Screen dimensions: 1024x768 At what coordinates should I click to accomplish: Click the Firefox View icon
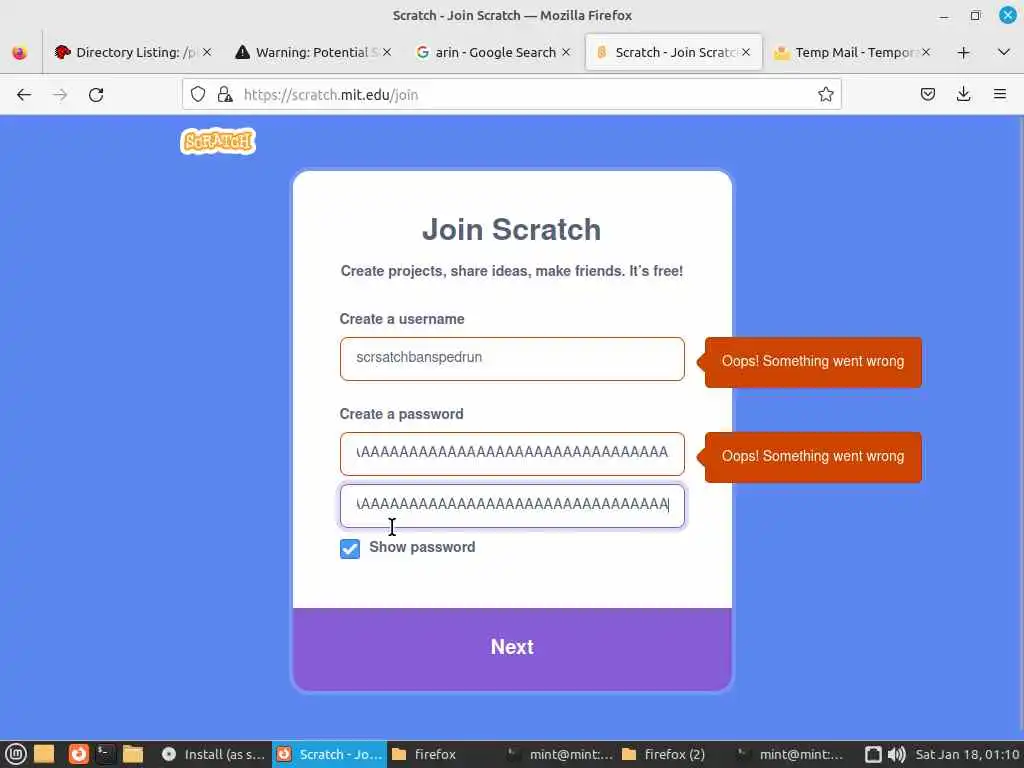(20, 52)
